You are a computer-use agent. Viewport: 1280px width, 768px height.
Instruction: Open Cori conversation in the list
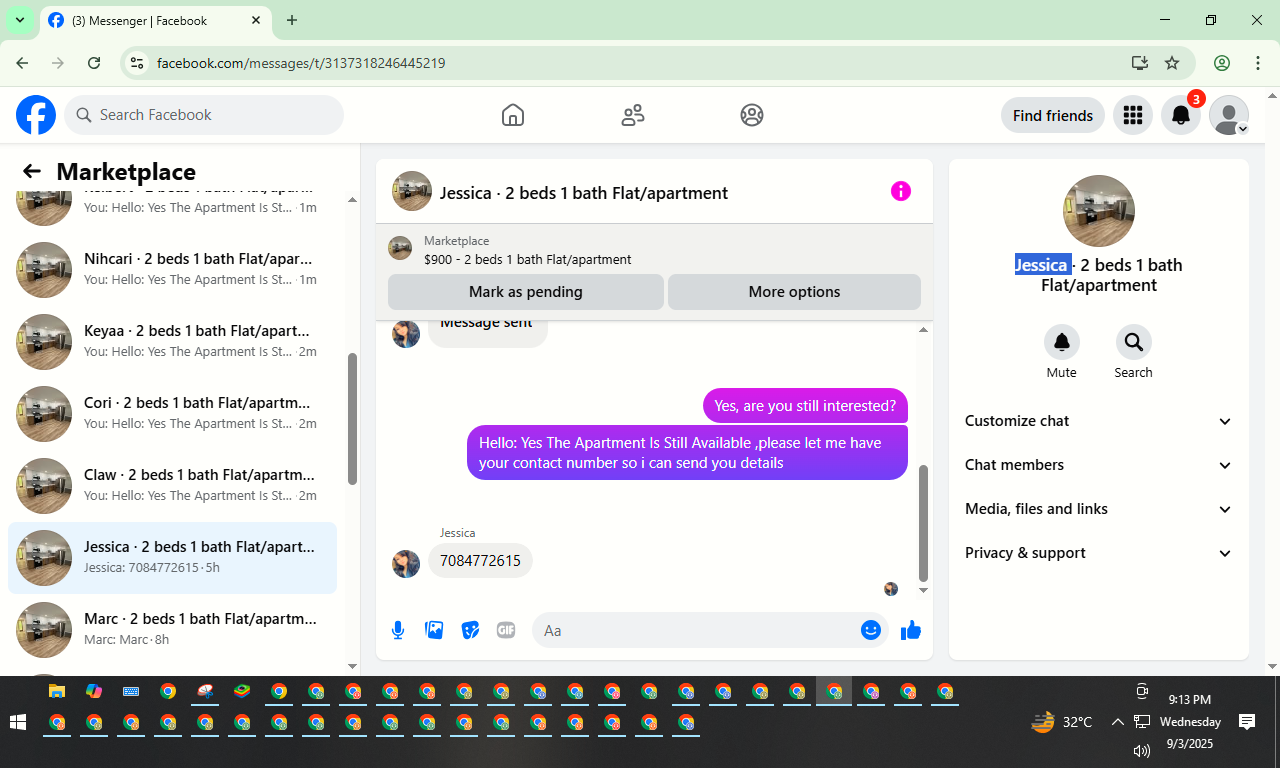(172, 413)
